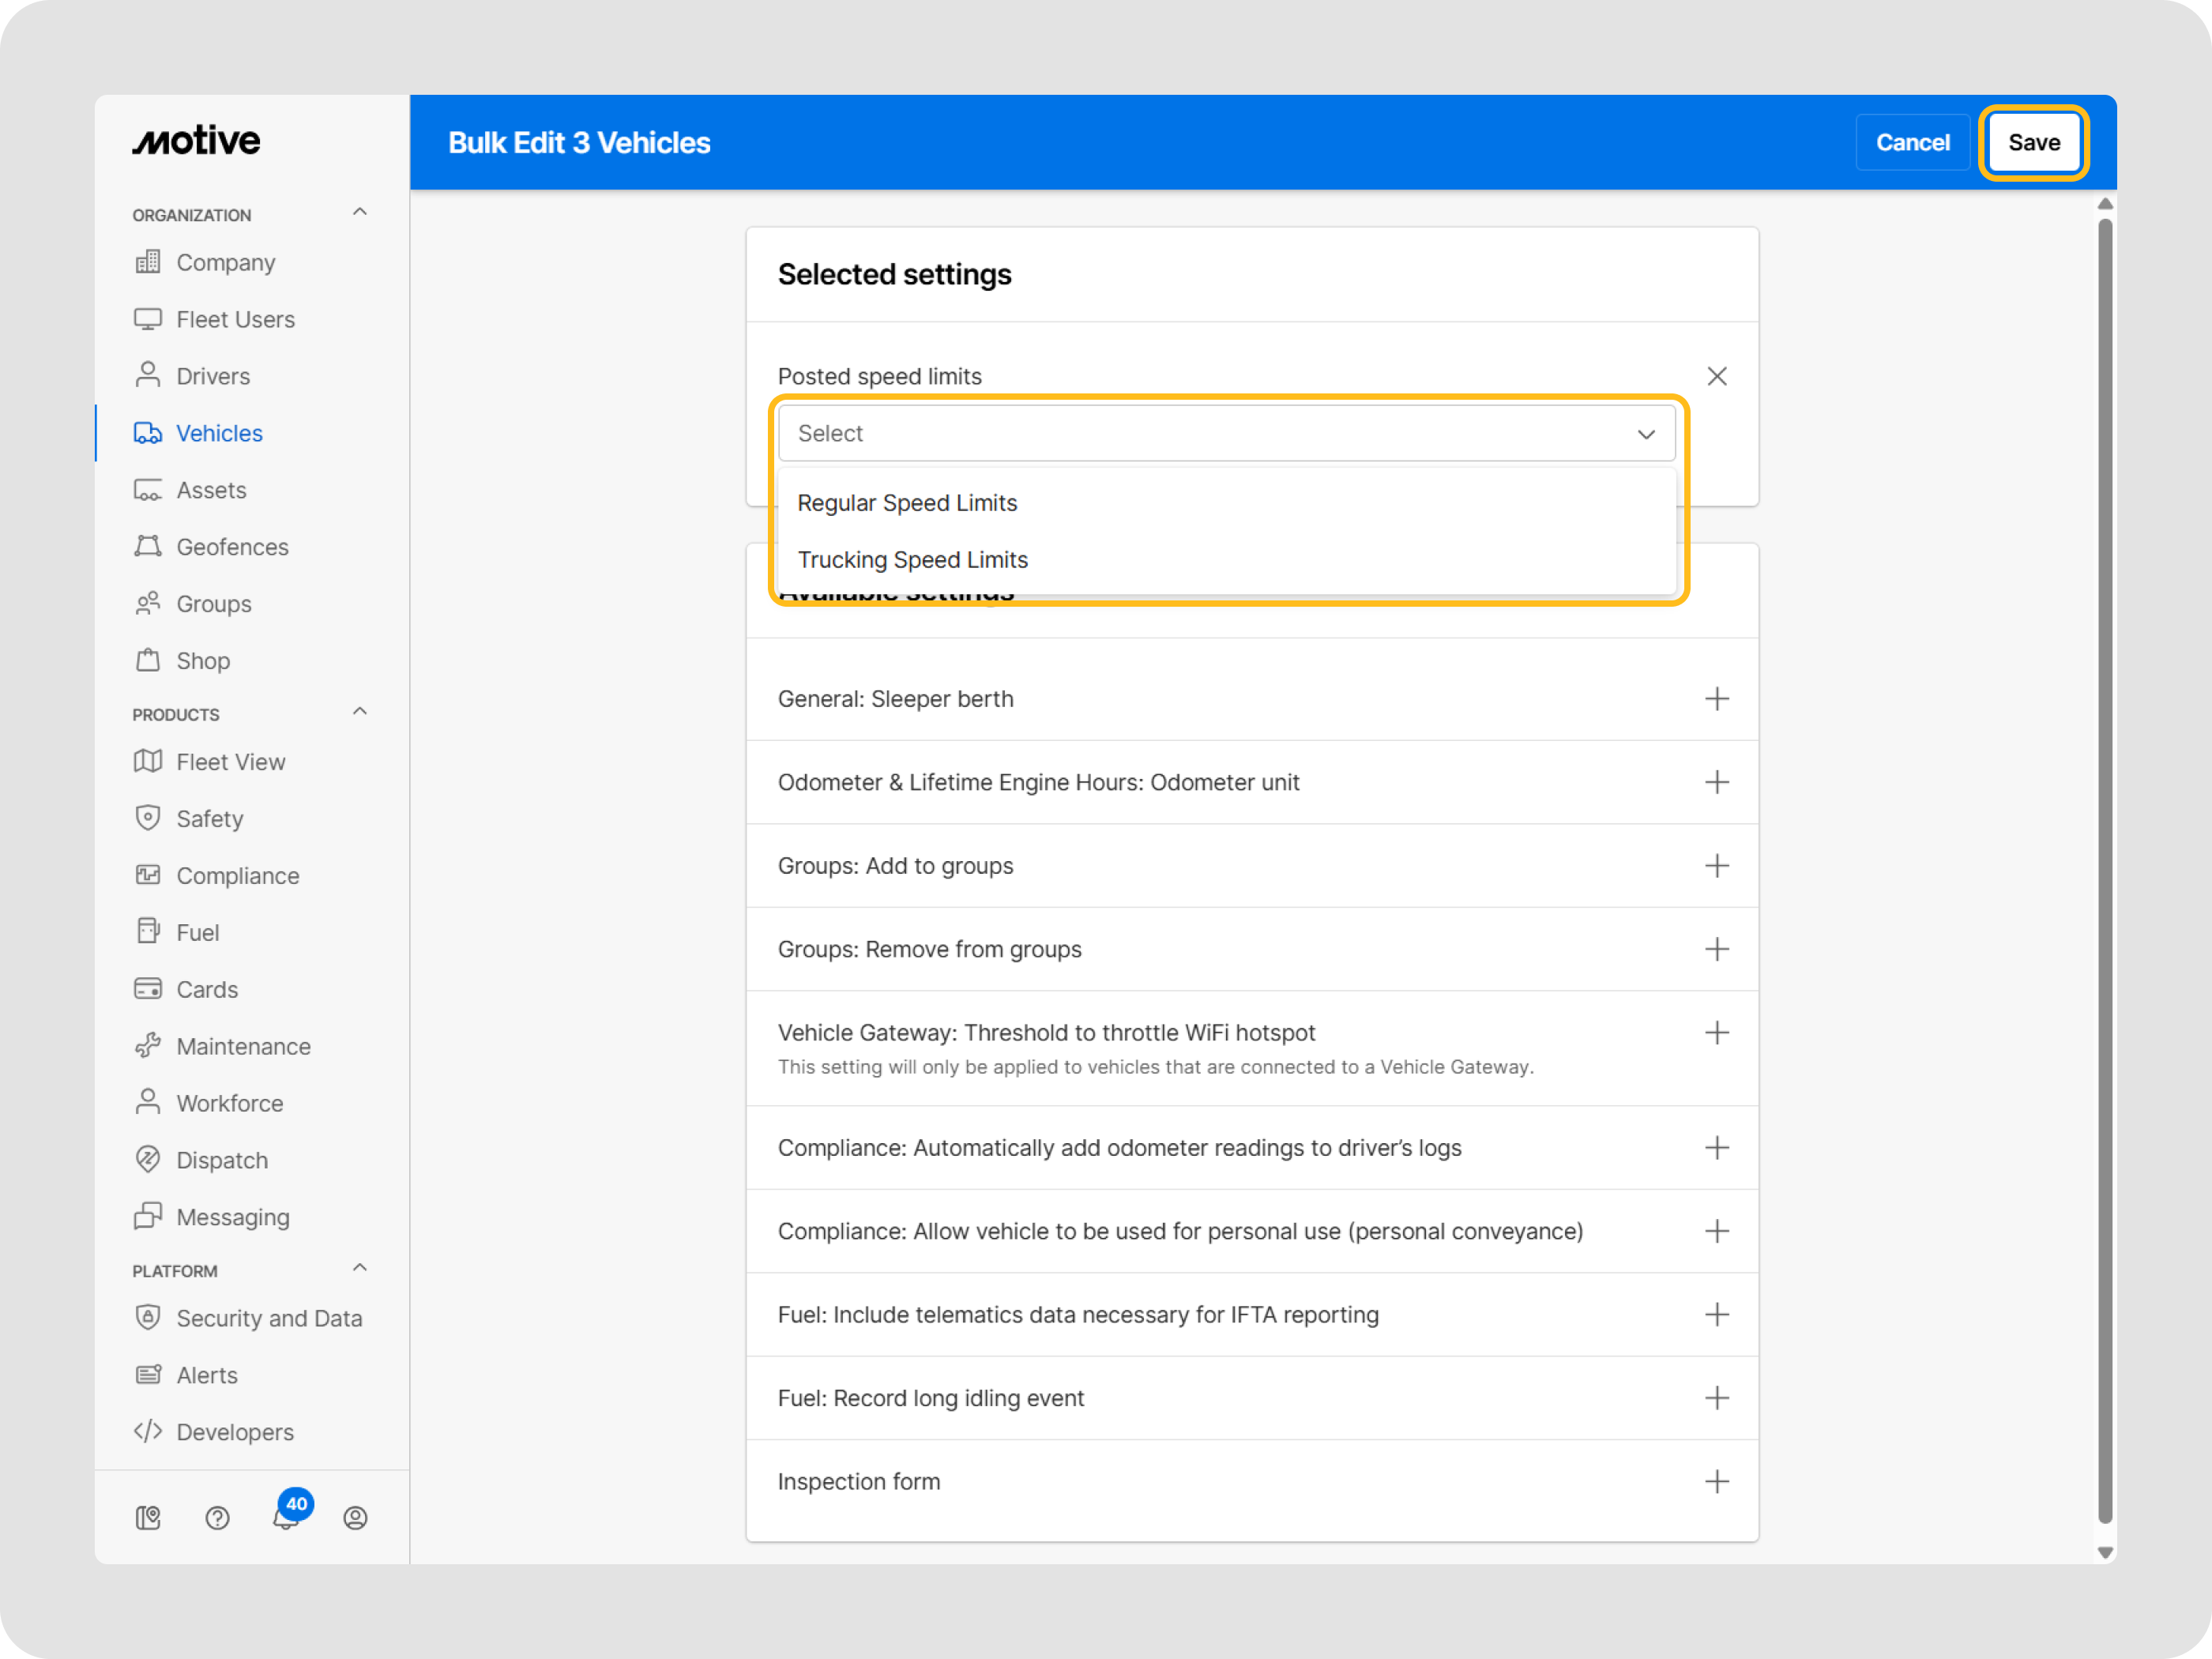2212x1659 pixels.
Task: Add the General: Sleeper berth setting
Action: [x=1716, y=699]
